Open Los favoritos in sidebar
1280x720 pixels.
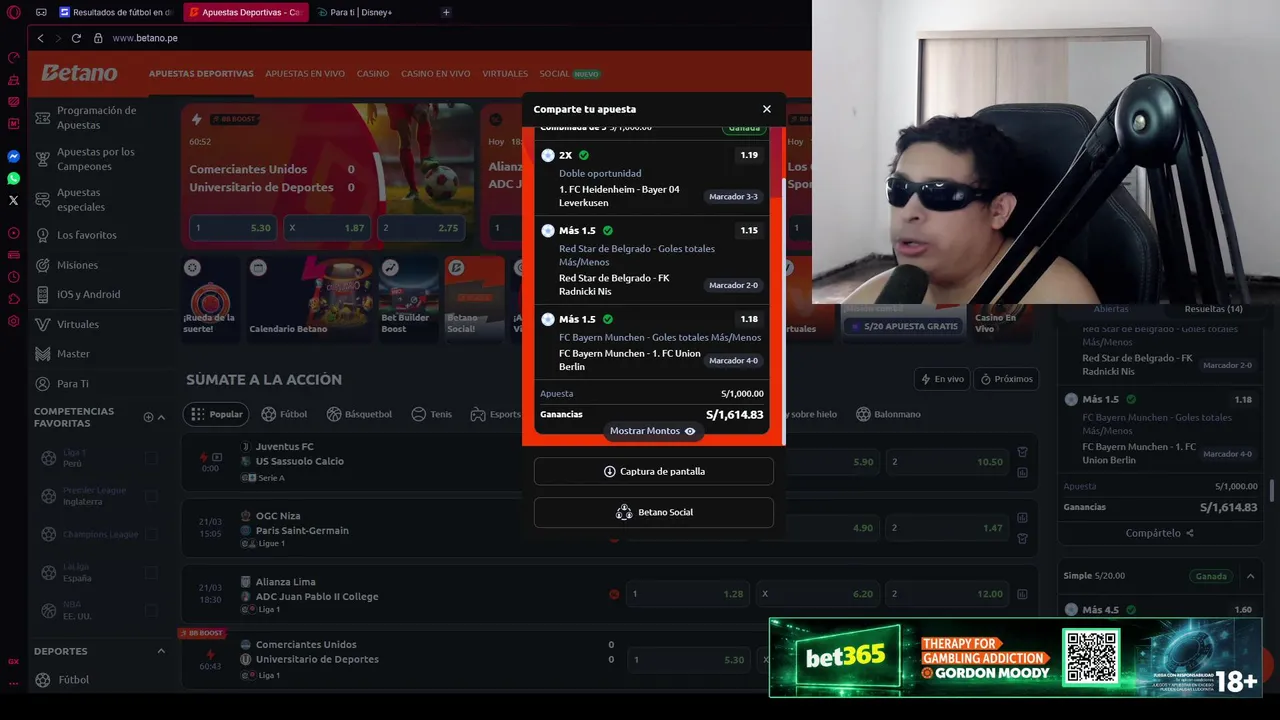[87, 235]
